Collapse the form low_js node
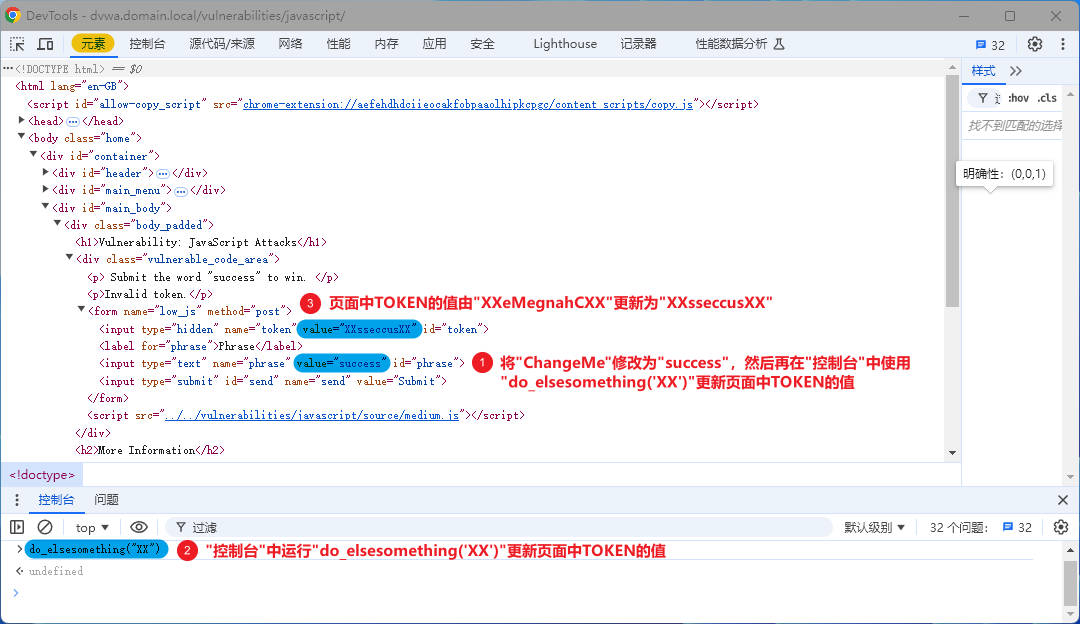Screen dimensions: 1080x624 pos(81,310)
